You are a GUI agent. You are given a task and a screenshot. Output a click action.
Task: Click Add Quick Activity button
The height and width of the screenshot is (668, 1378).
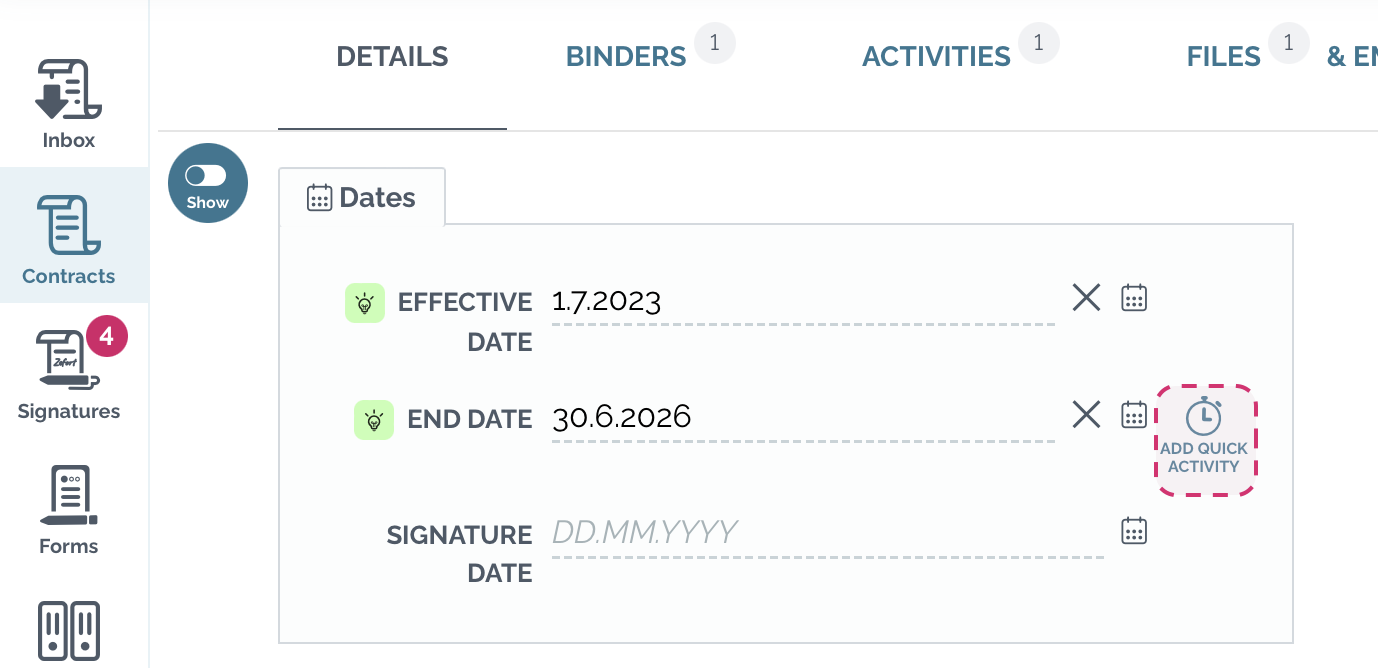pyautogui.click(x=1204, y=440)
